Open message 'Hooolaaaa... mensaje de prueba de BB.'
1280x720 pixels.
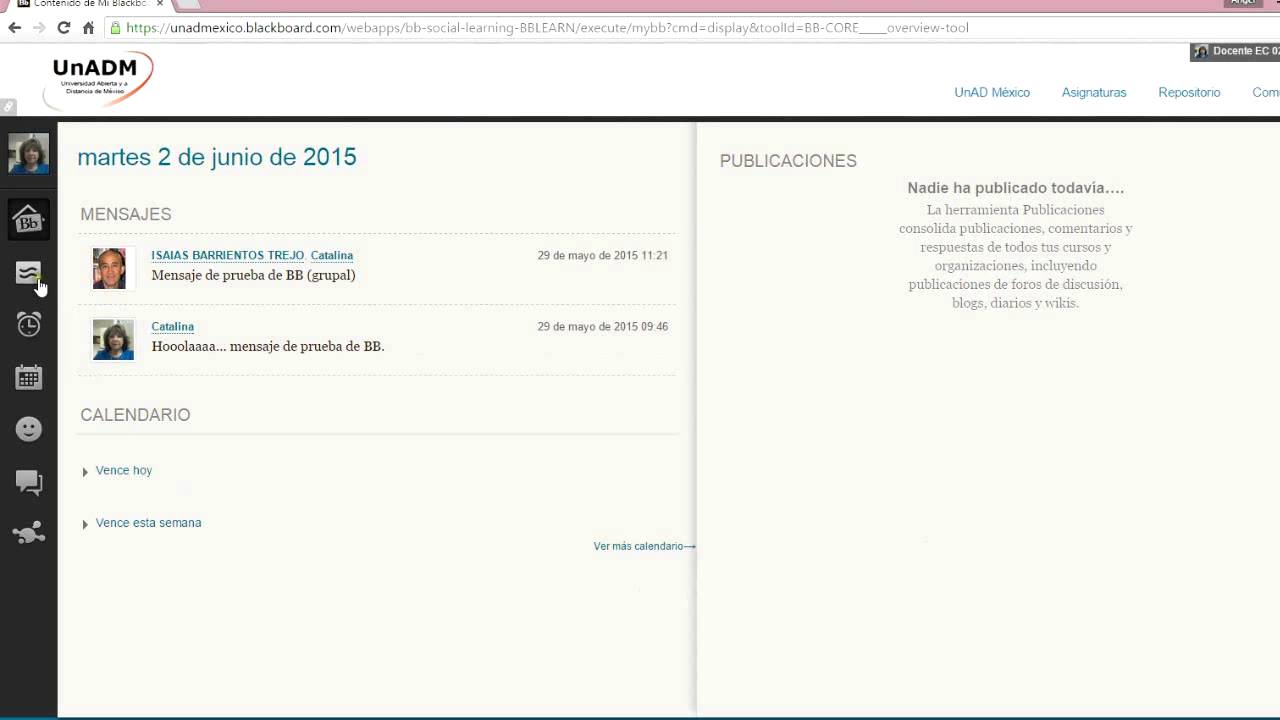pyautogui.click(x=268, y=346)
